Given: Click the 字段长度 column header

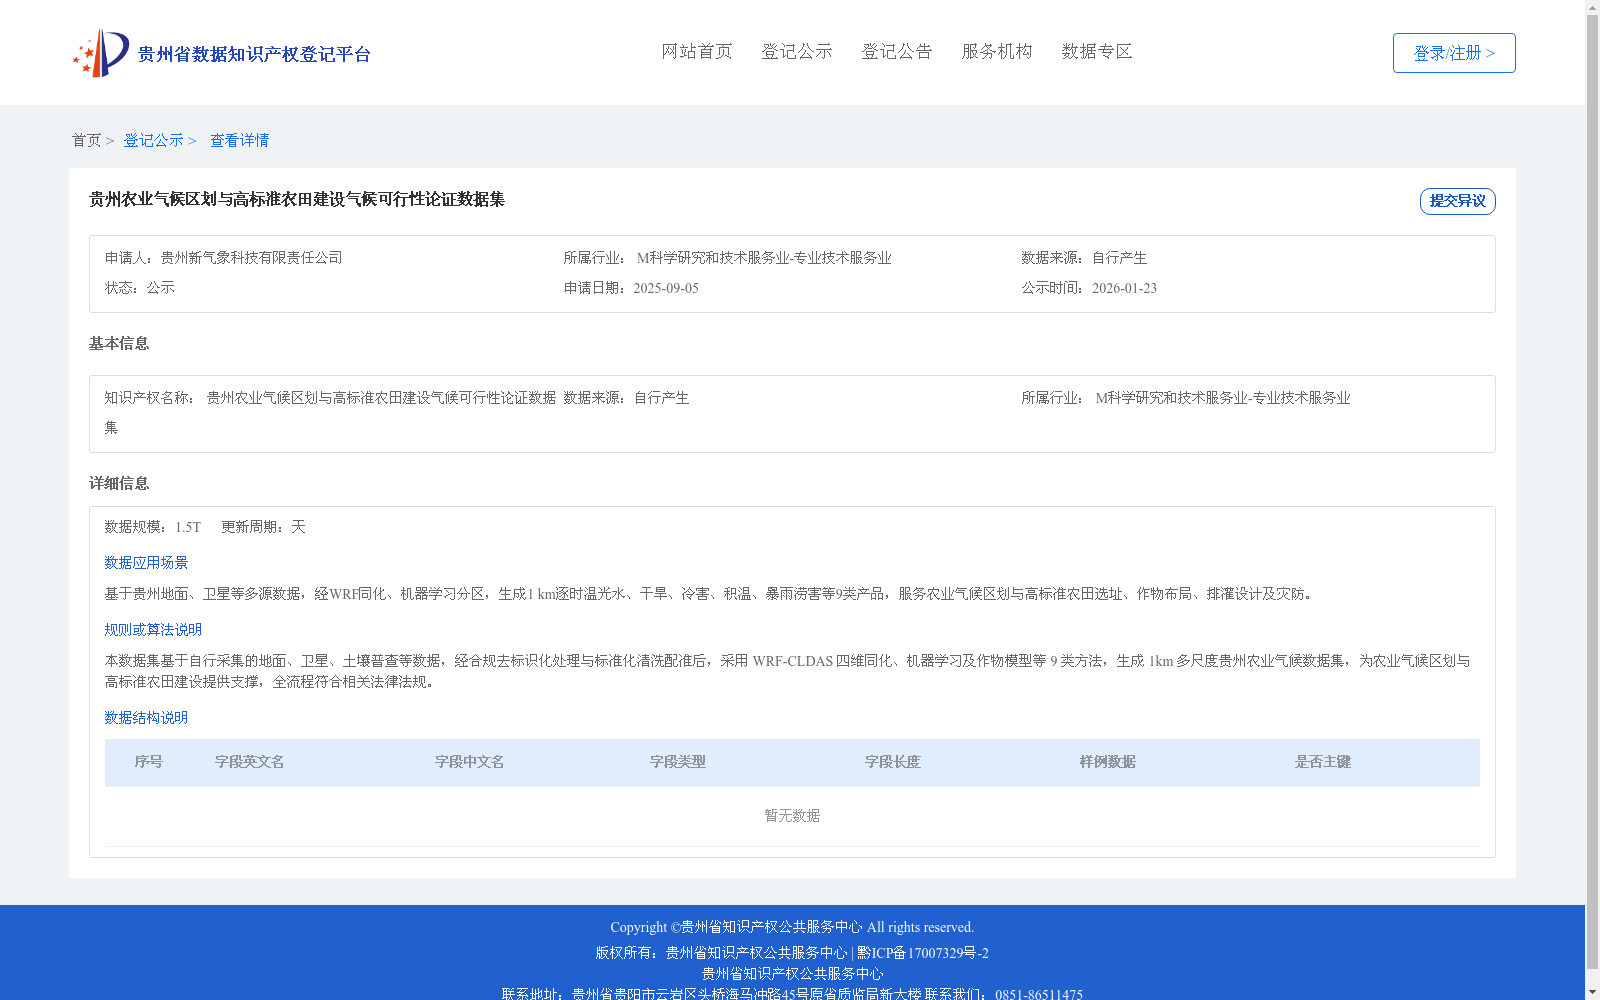Looking at the screenshot, I should (x=893, y=762).
